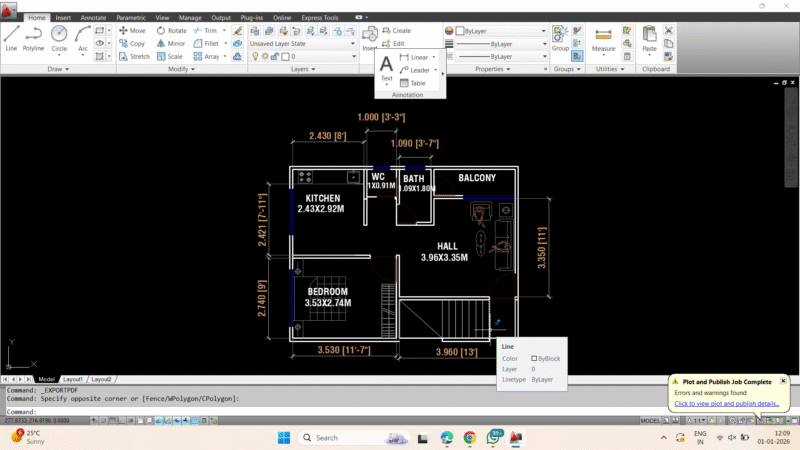
Task: Click the Mirror tool
Action: coord(171,43)
